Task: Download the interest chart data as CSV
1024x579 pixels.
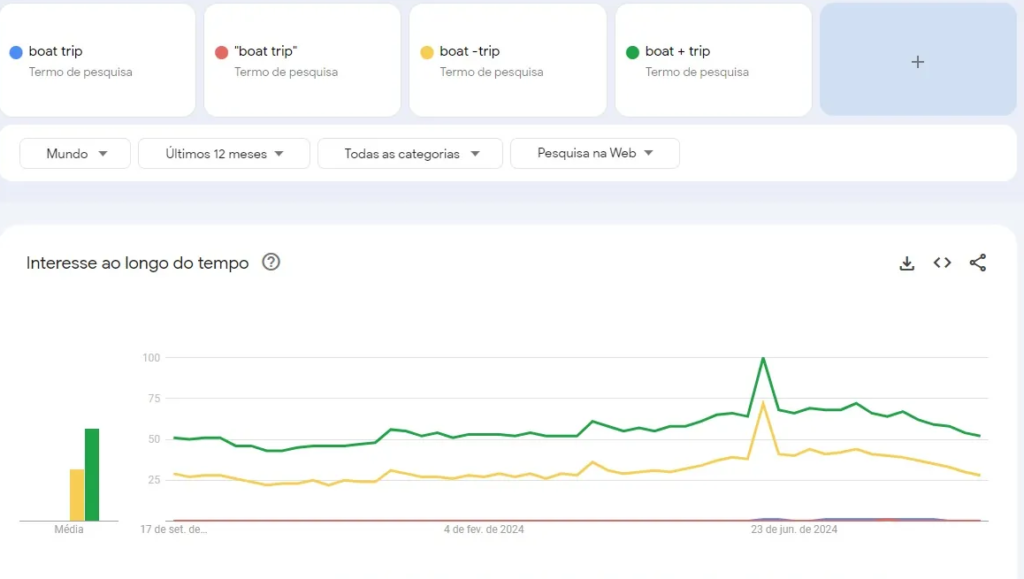Action: 907,263
